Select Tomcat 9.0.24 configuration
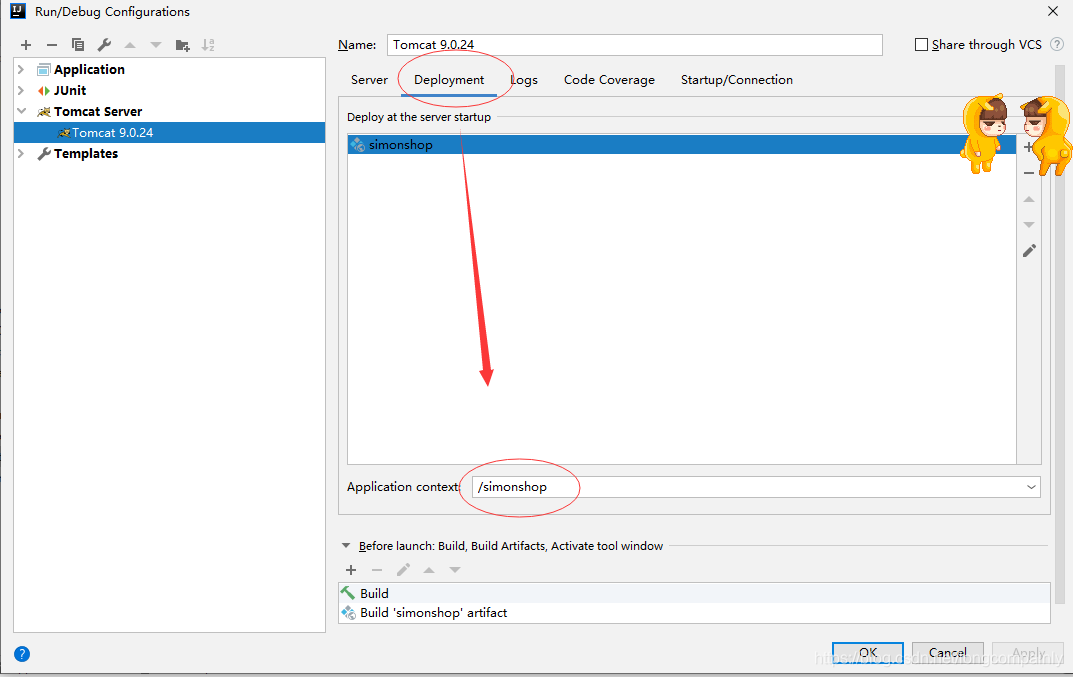This screenshot has width=1073, height=677. click(x=169, y=133)
